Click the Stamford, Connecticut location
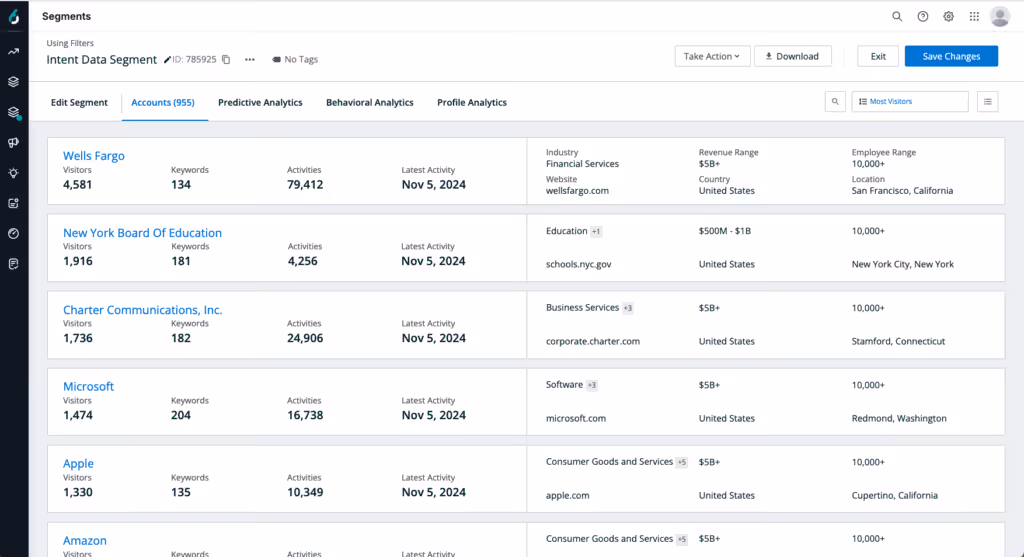Image resolution: width=1024 pixels, height=557 pixels. 899,342
